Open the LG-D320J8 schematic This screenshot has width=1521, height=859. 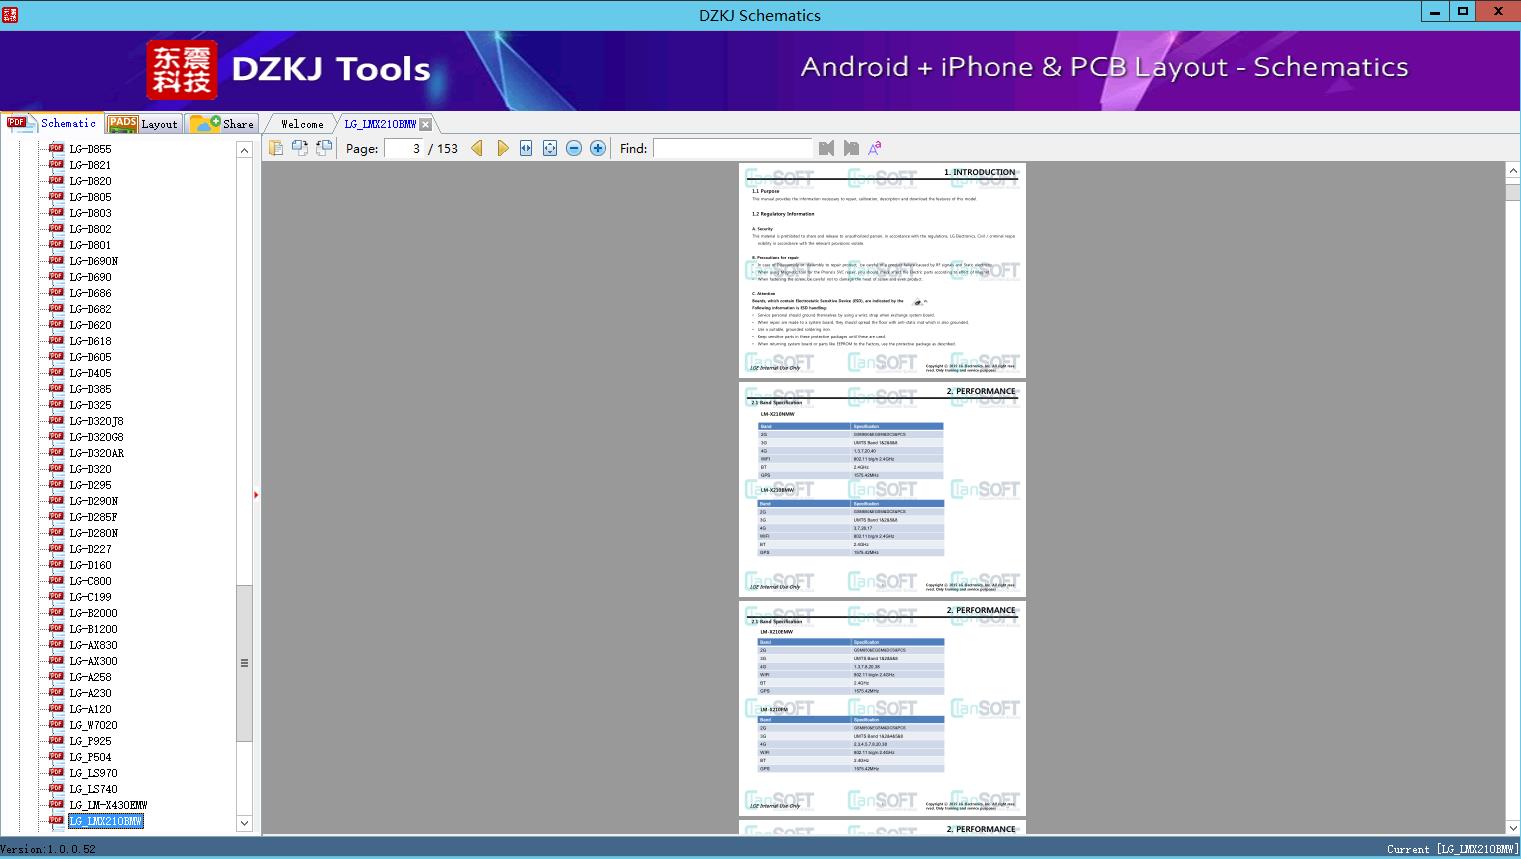pyautogui.click(x=96, y=421)
